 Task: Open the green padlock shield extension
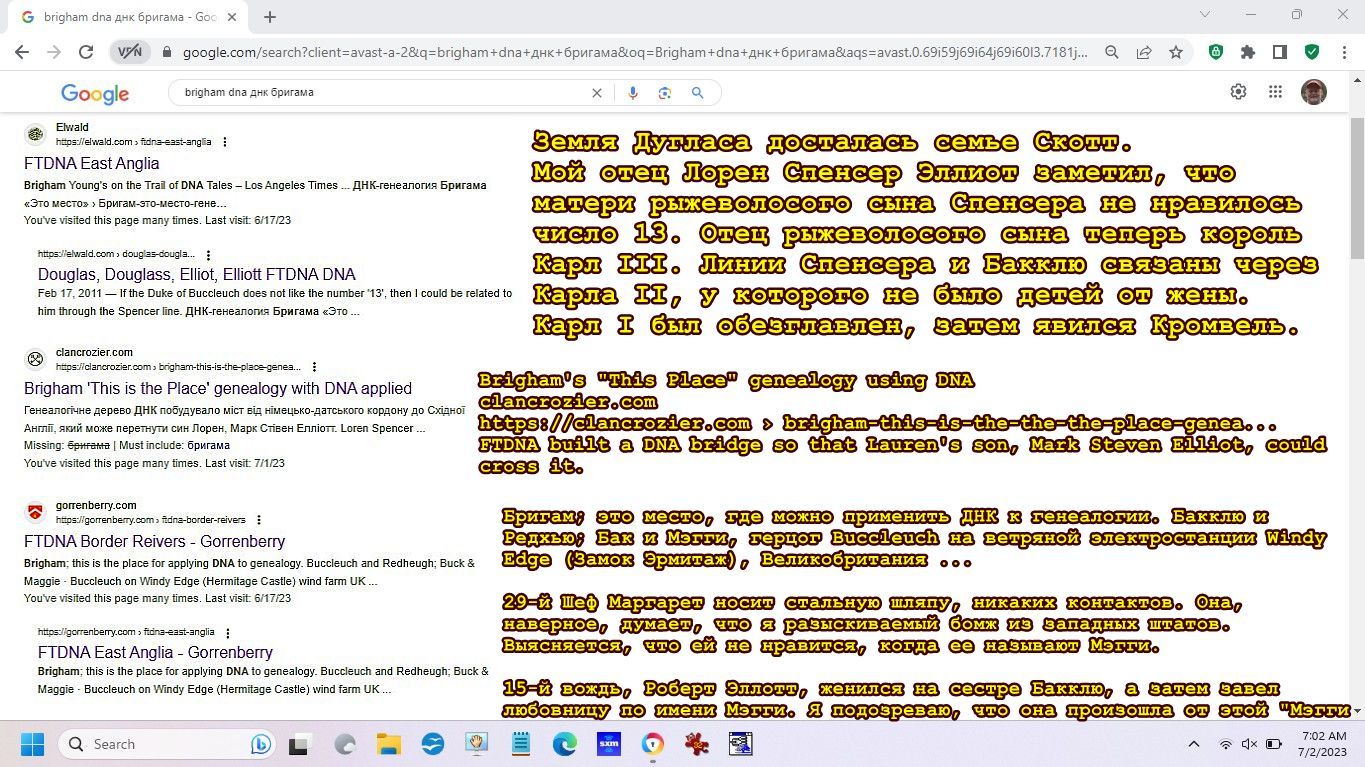coord(1216,52)
